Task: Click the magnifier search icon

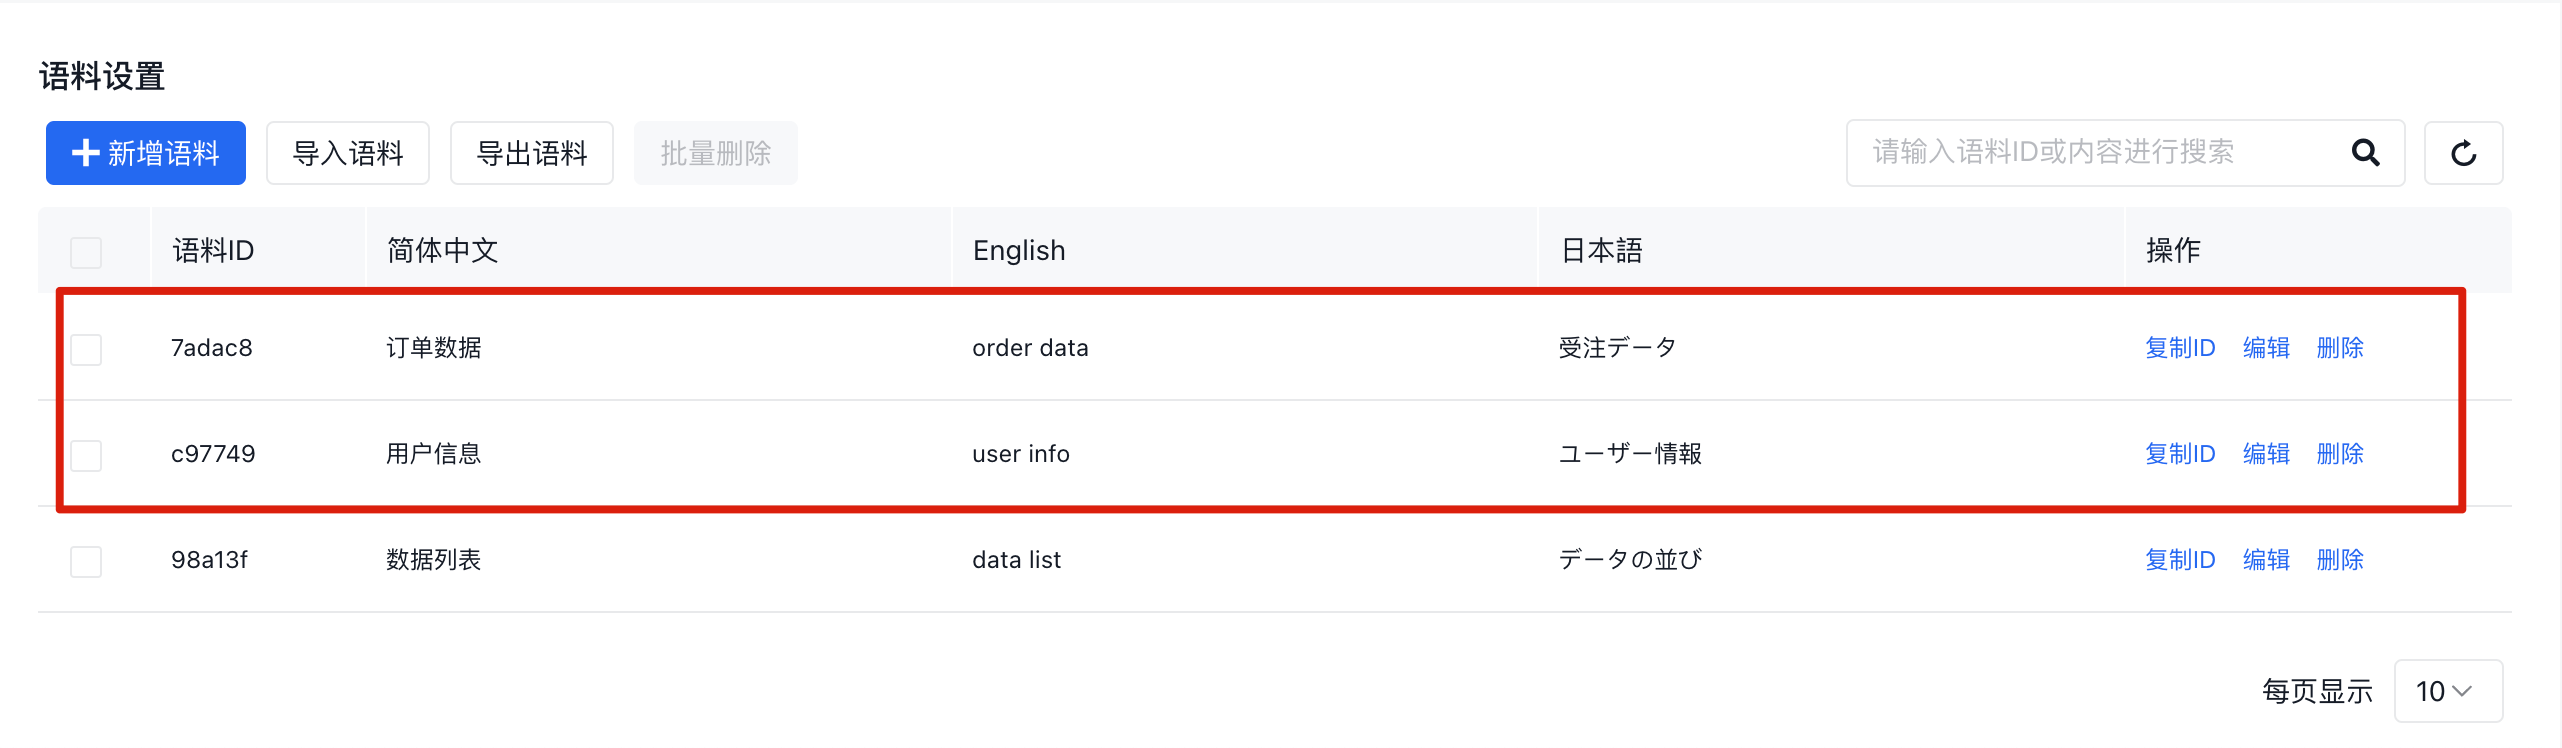Action: [x=2364, y=152]
